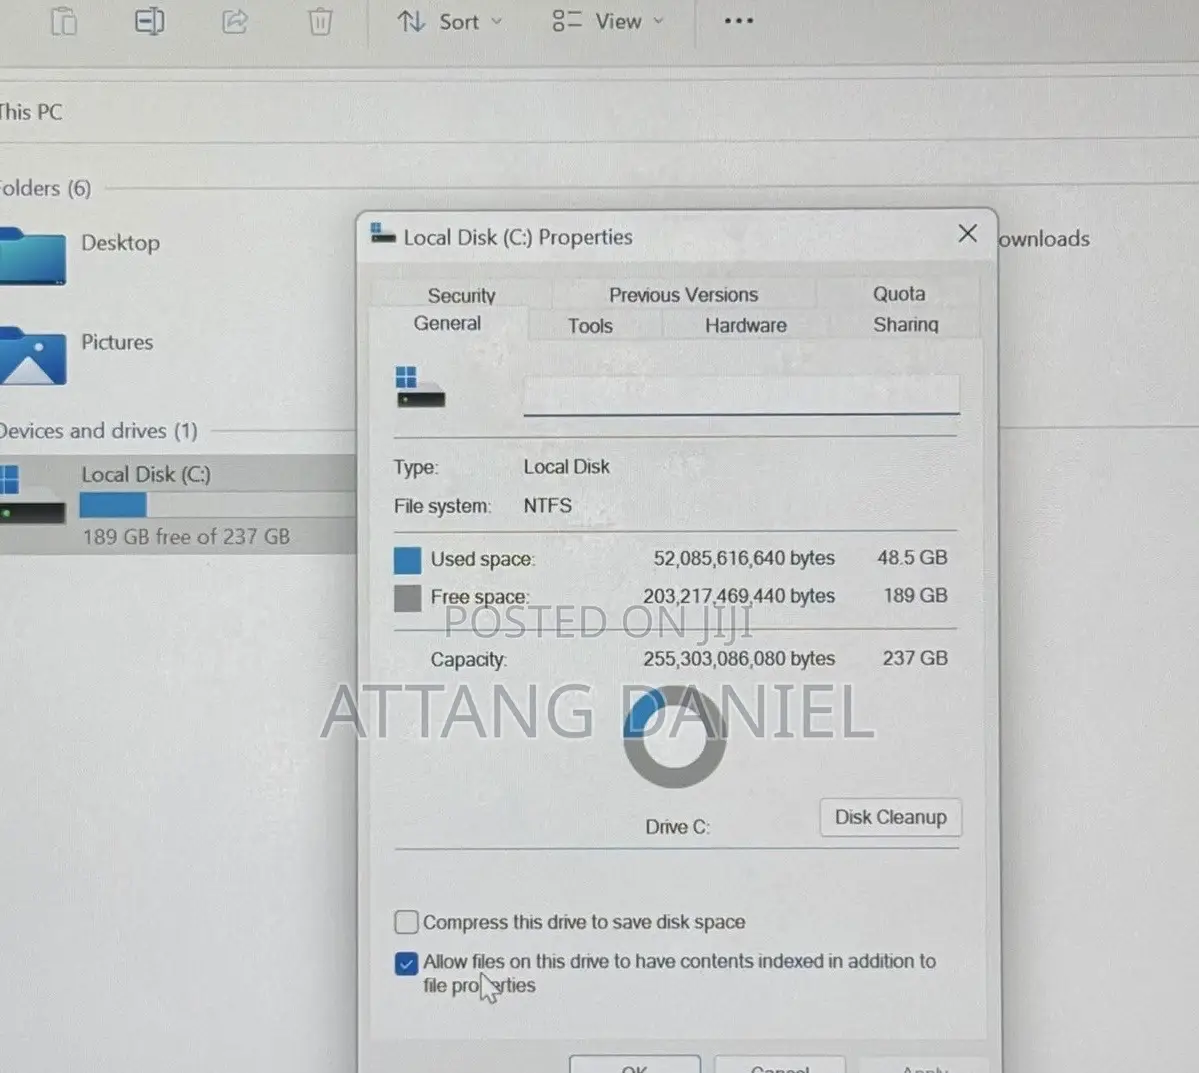The height and width of the screenshot is (1073, 1199).
Task: Click the large drive icon on General tab
Action: [419, 387]
